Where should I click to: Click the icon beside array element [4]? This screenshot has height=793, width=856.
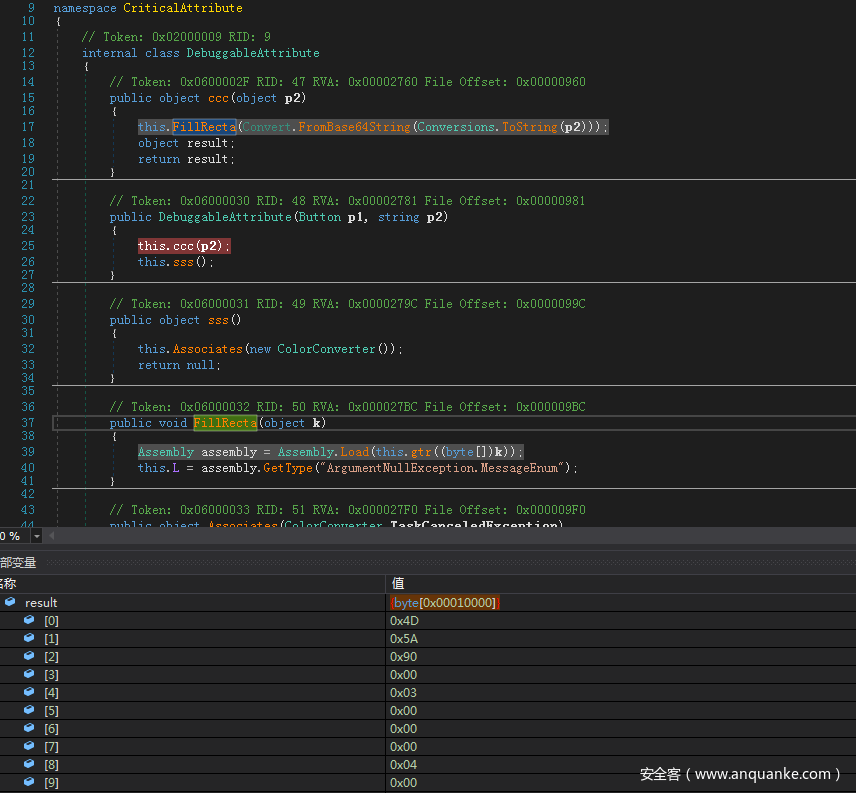tap(29, 692)
